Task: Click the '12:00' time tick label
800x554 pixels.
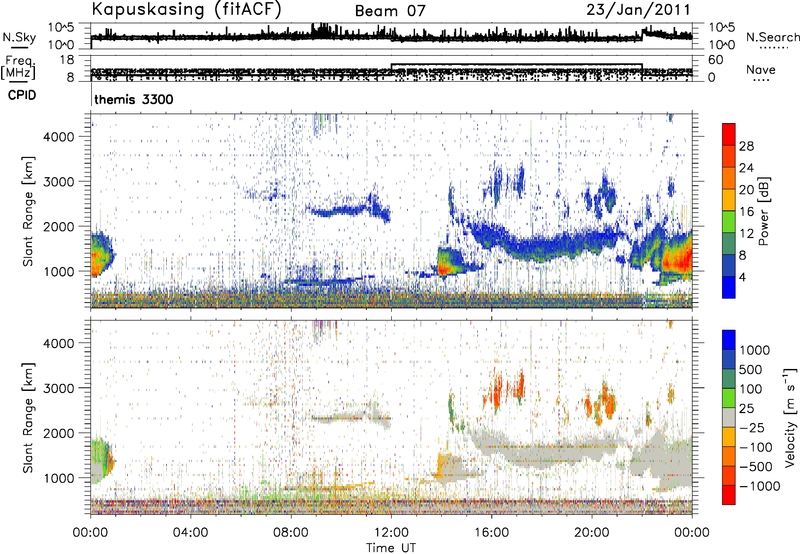Action: (x=391, y=533)
